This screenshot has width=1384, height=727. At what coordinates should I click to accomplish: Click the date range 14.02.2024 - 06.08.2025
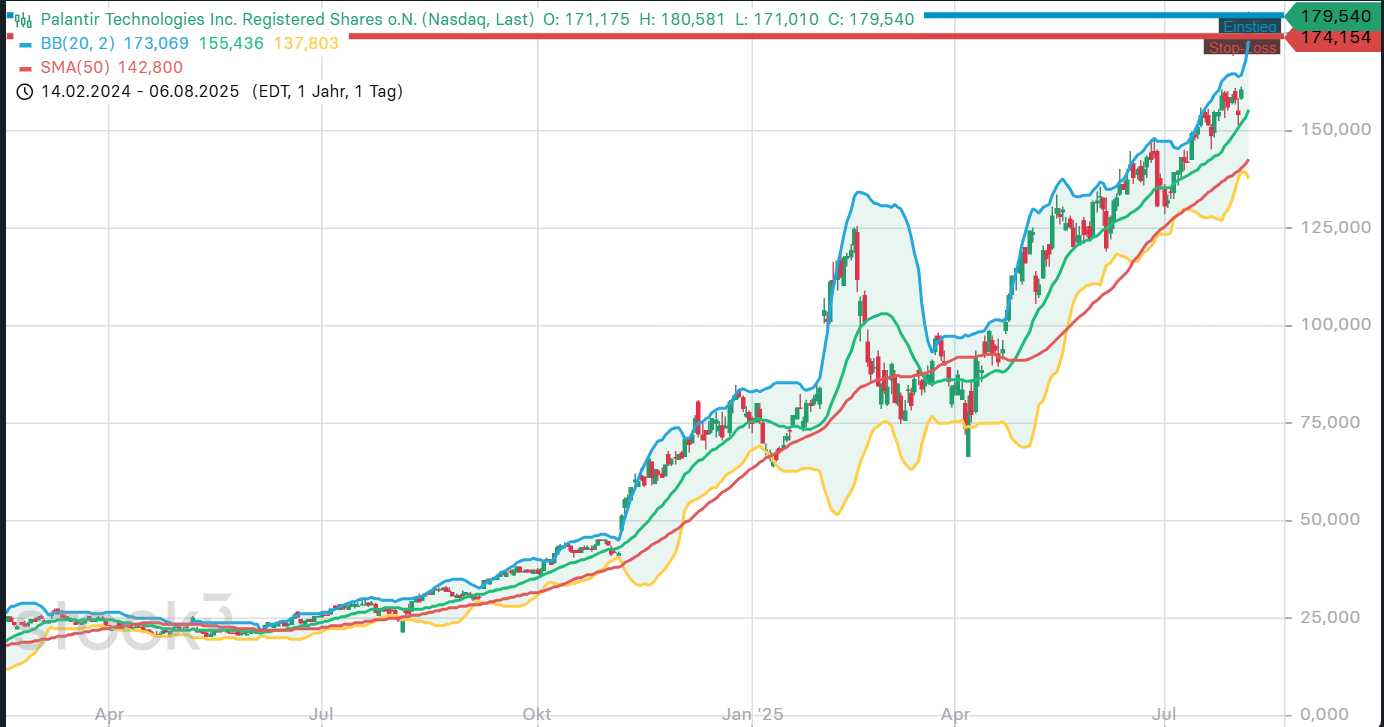coord(140,91)
